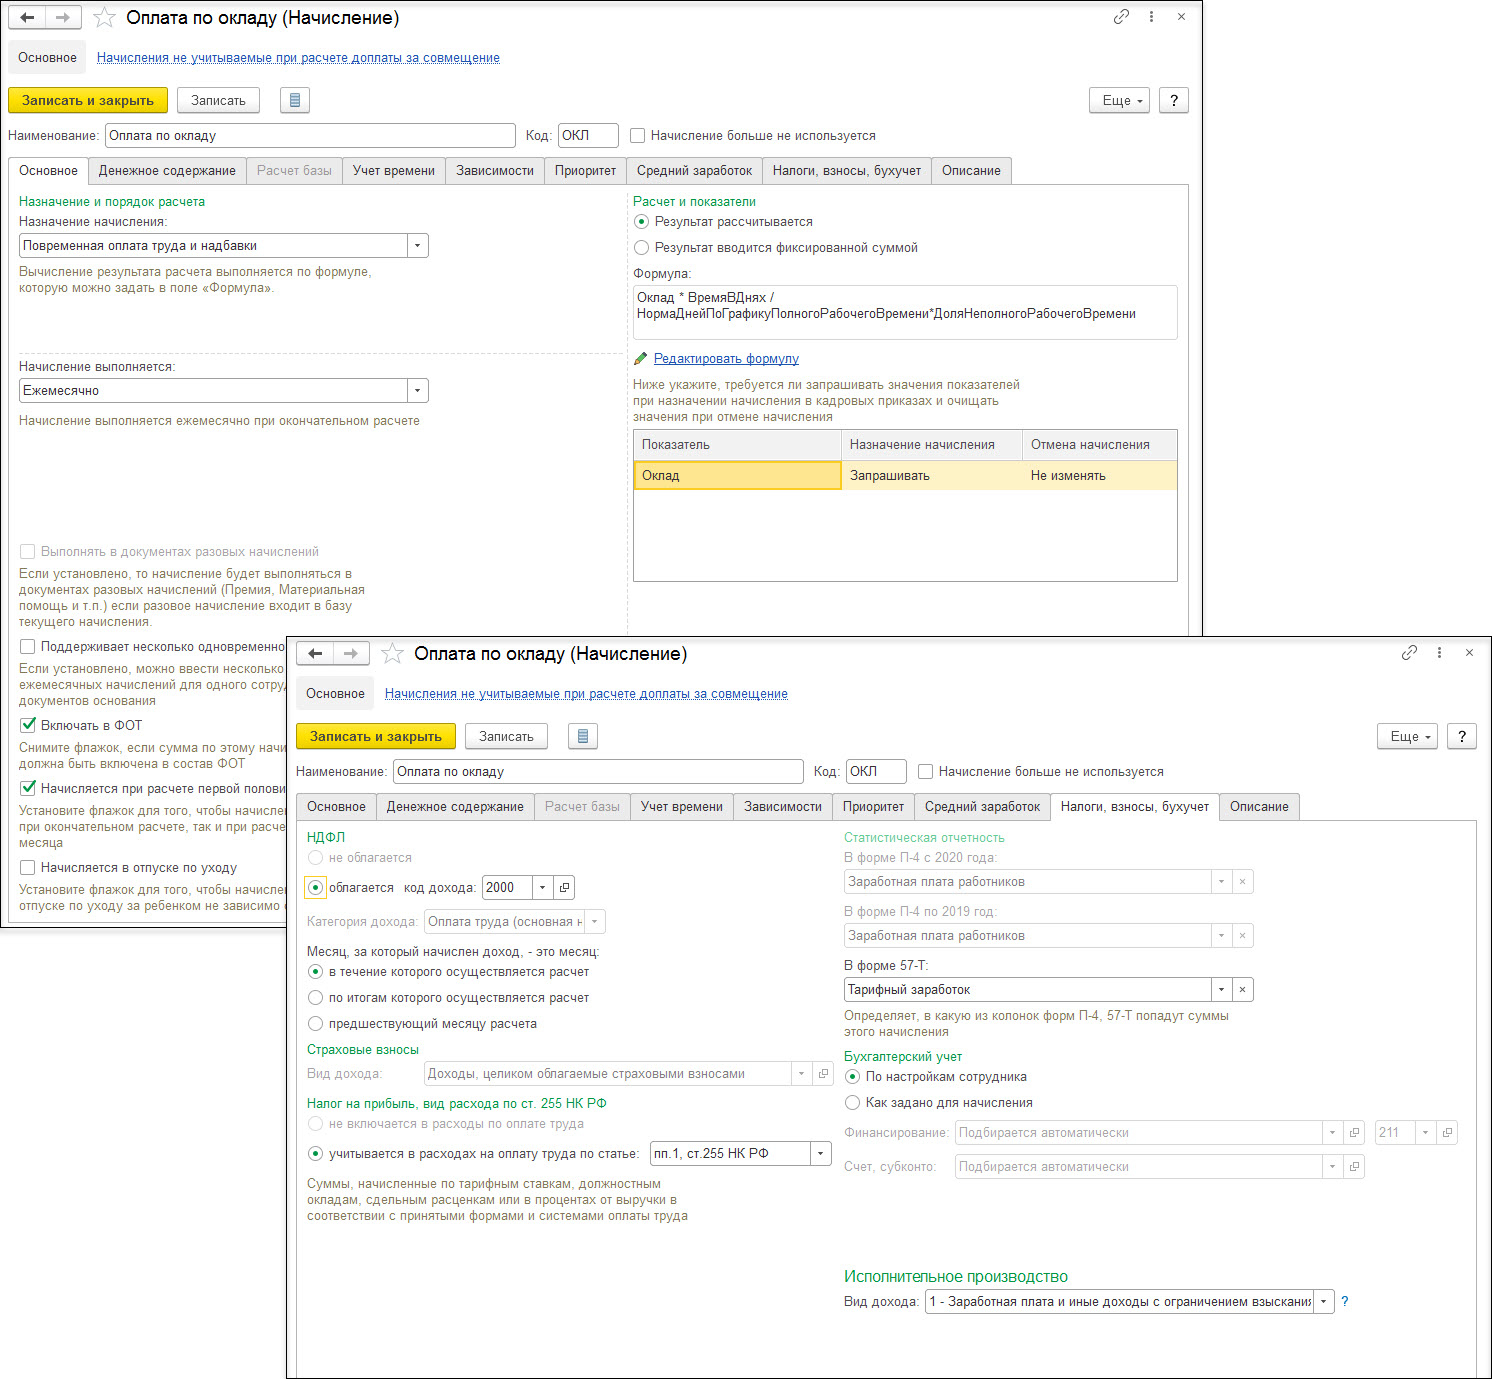Viewport: 1492px width, 1379px height.
Task: Click the pencil icon next to Редактировать формулу
Action: 641,359
